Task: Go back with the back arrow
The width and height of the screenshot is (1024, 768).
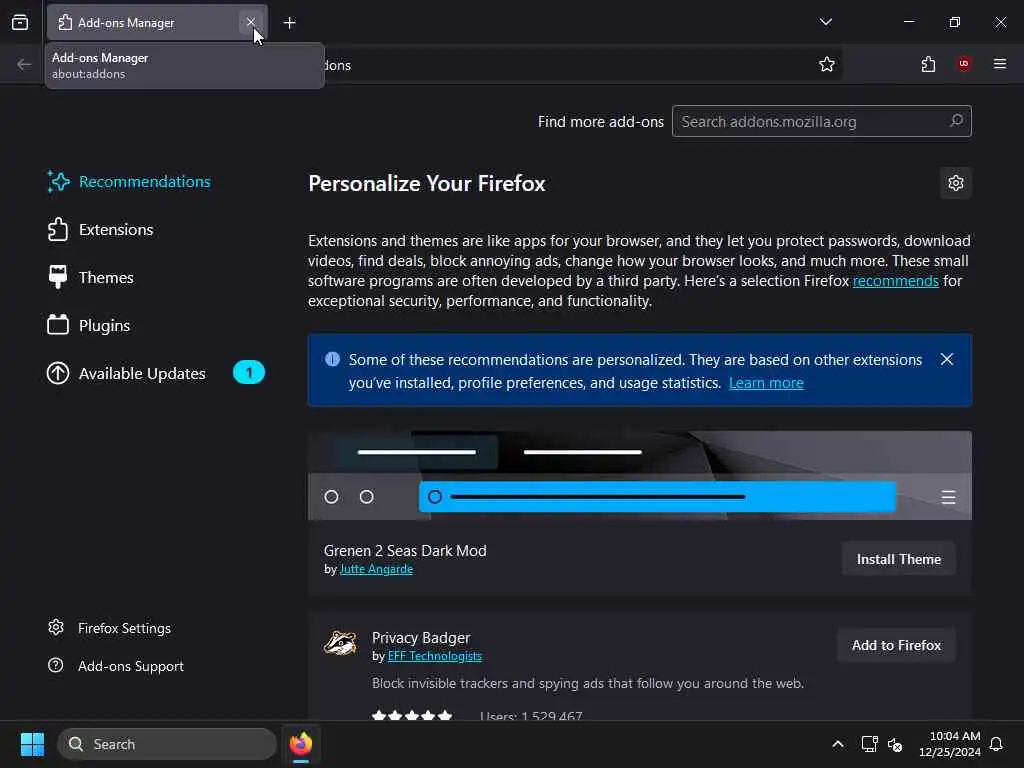Action: 24,64
